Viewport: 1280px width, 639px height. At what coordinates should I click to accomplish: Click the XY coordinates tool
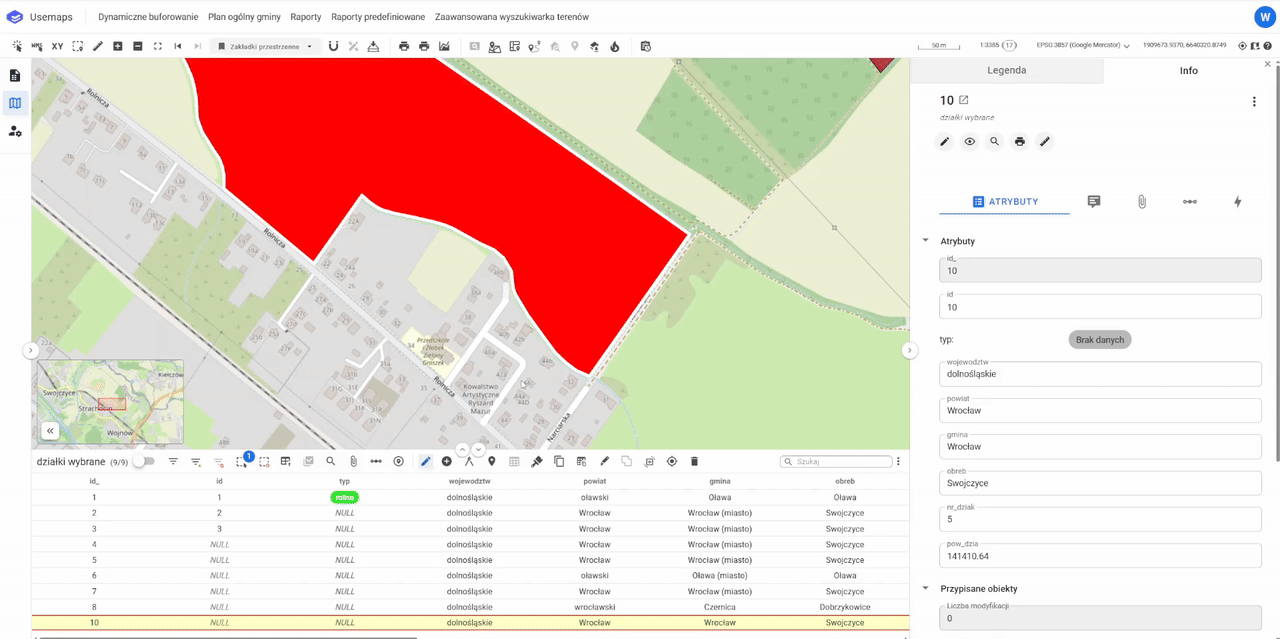(57, 46)
